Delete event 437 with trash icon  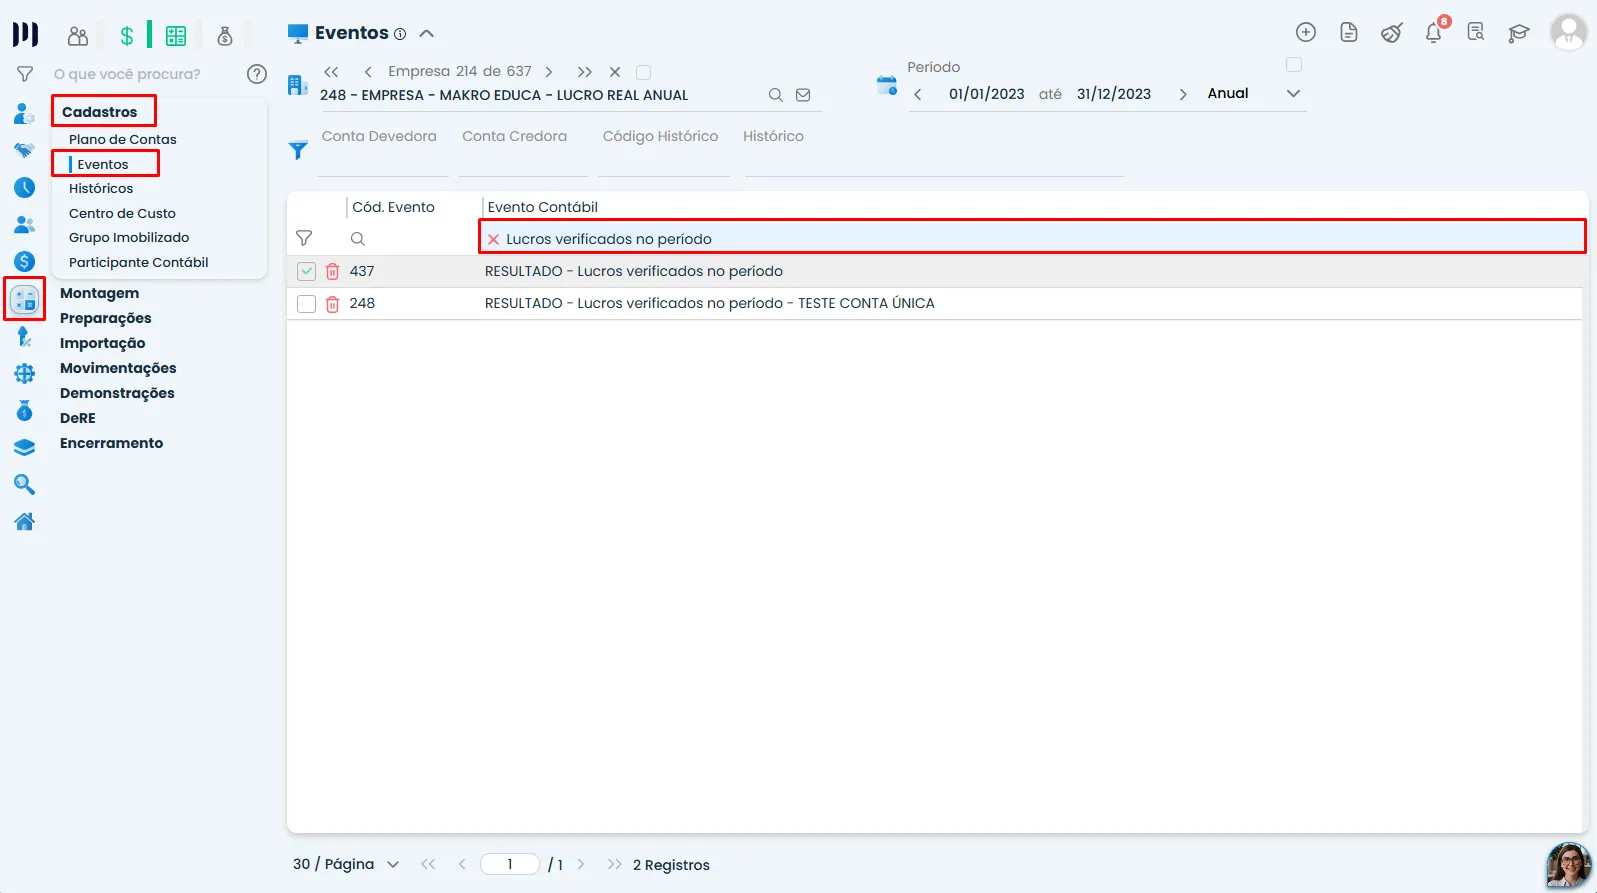pos(333,271)
